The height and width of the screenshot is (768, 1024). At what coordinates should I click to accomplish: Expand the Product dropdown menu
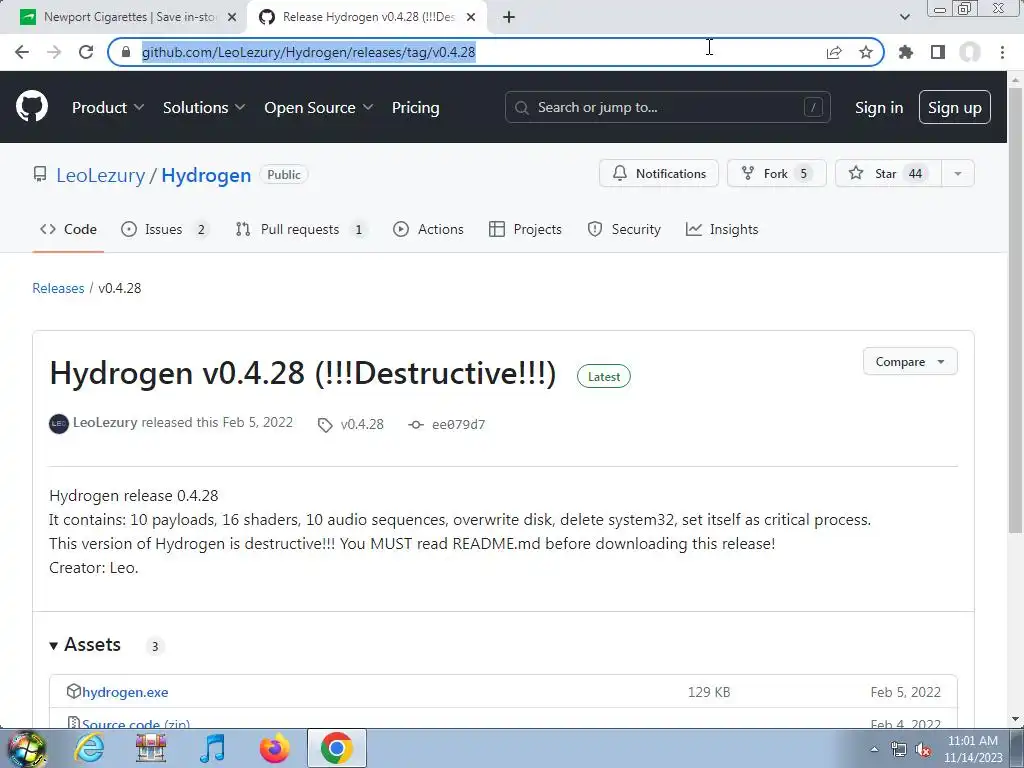point(108,108)
